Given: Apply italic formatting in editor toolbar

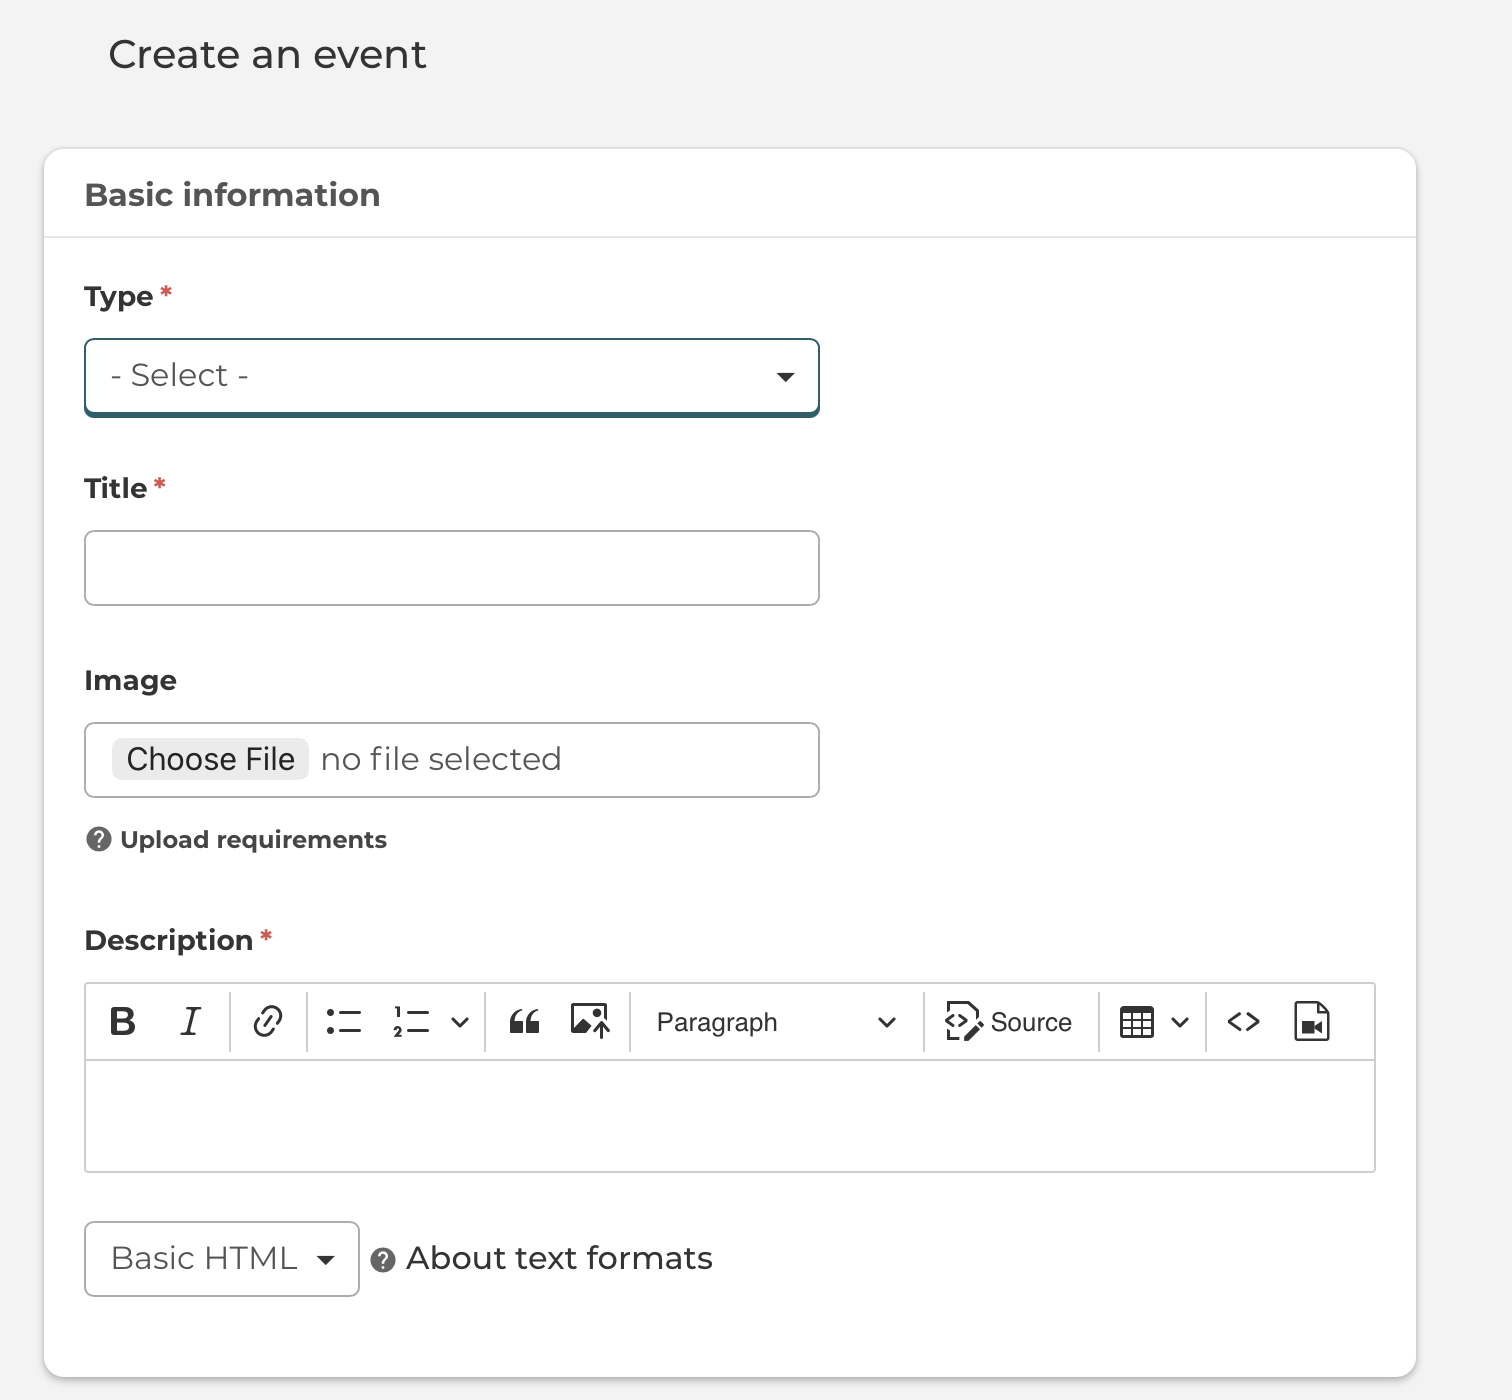Looking at the screenshot, I should click(x=190, y=1022).
